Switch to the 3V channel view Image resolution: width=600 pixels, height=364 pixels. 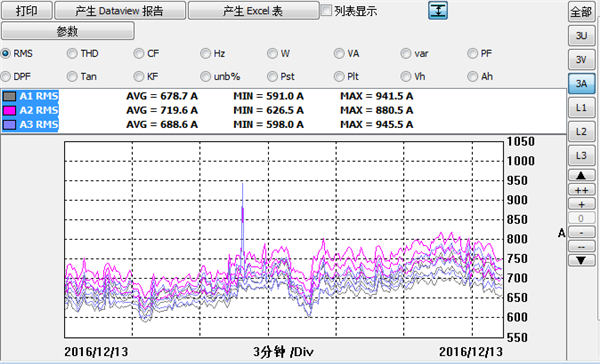click(581, 59)
